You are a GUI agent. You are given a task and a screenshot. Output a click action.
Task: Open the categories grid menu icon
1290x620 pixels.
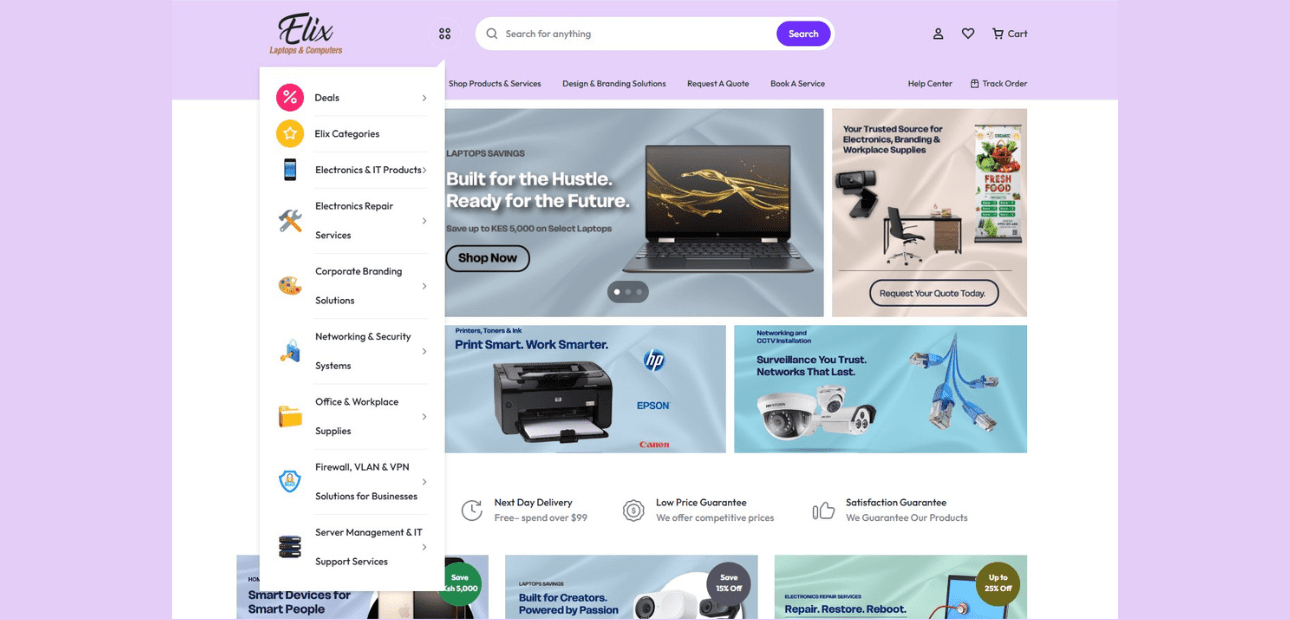coord(444,33)
